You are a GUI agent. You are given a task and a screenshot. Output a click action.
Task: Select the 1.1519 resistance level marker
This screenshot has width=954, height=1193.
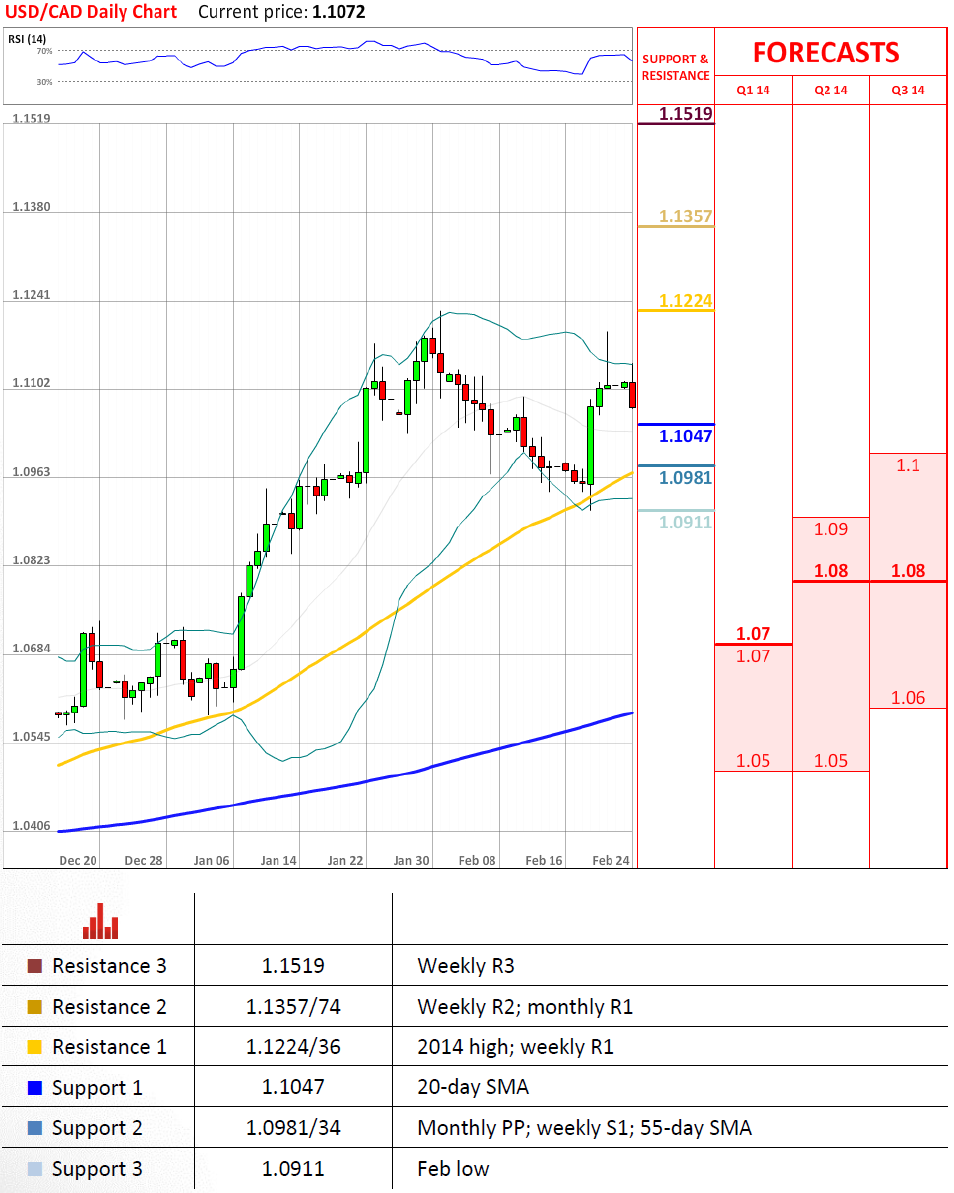[x=685, y=114]
